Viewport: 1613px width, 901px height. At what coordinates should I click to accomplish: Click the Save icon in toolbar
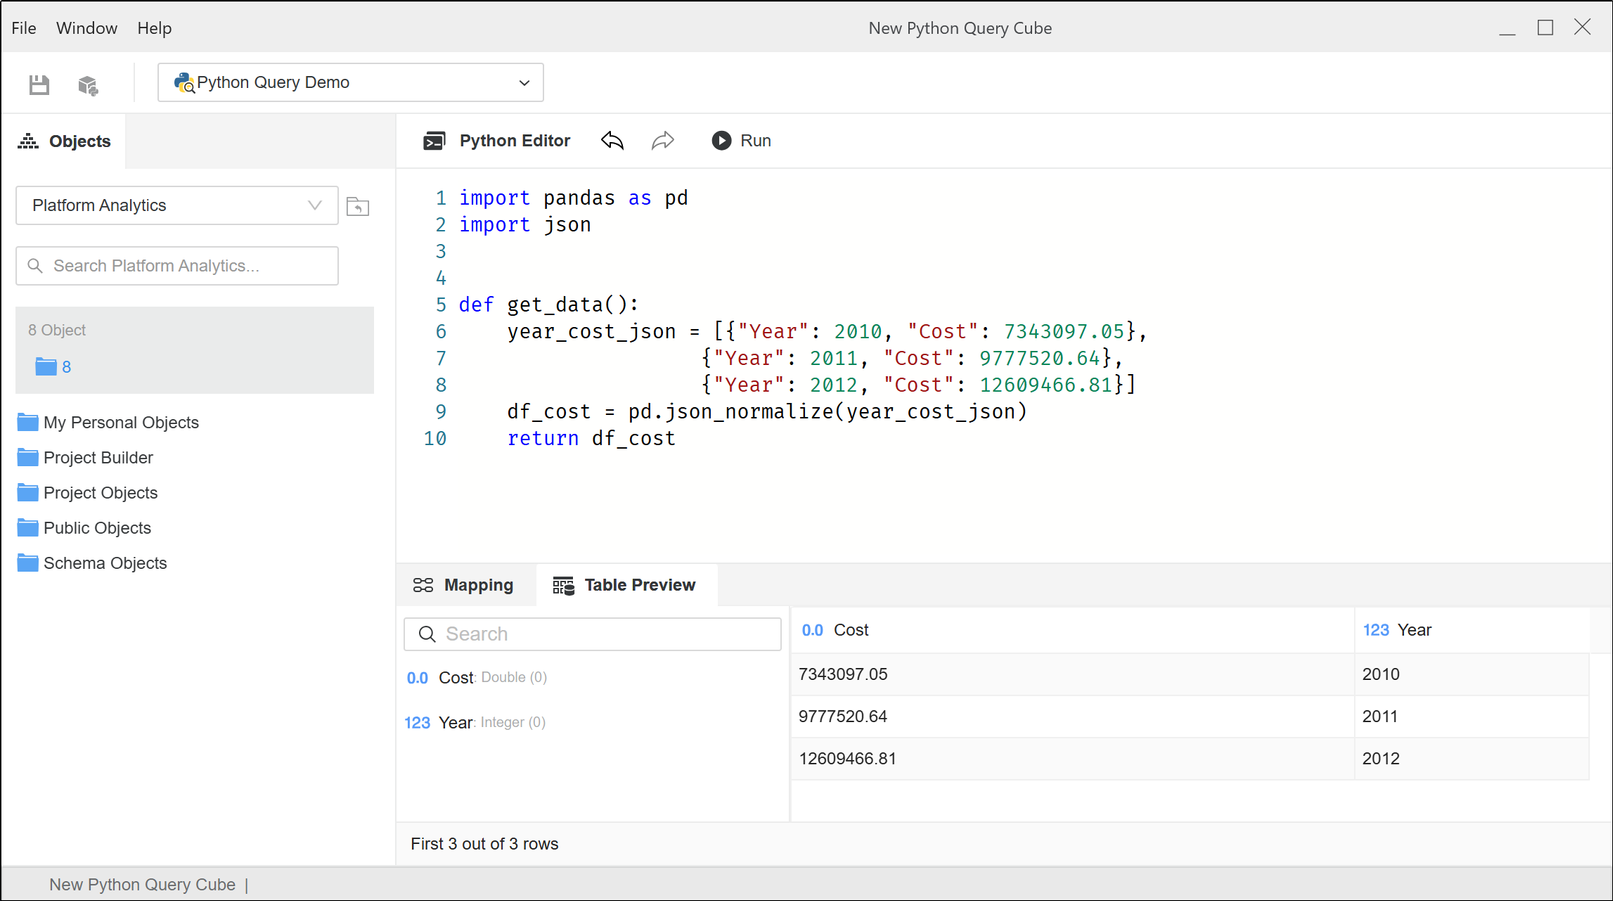(x=39, y=85)
